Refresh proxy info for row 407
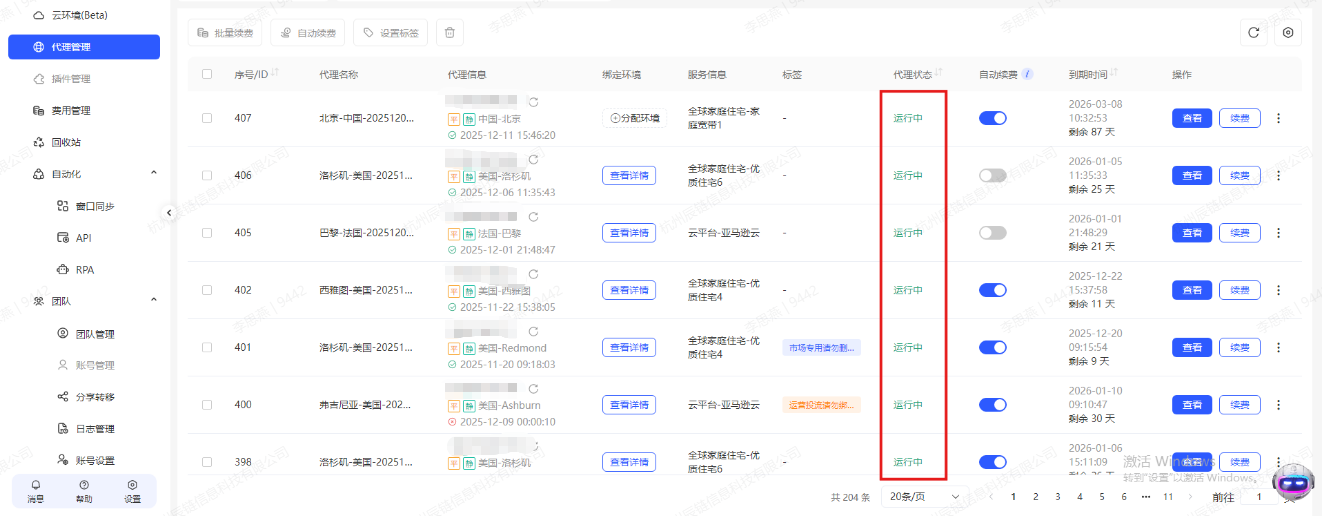This screenshot has width=1322, height=516. 534,102
